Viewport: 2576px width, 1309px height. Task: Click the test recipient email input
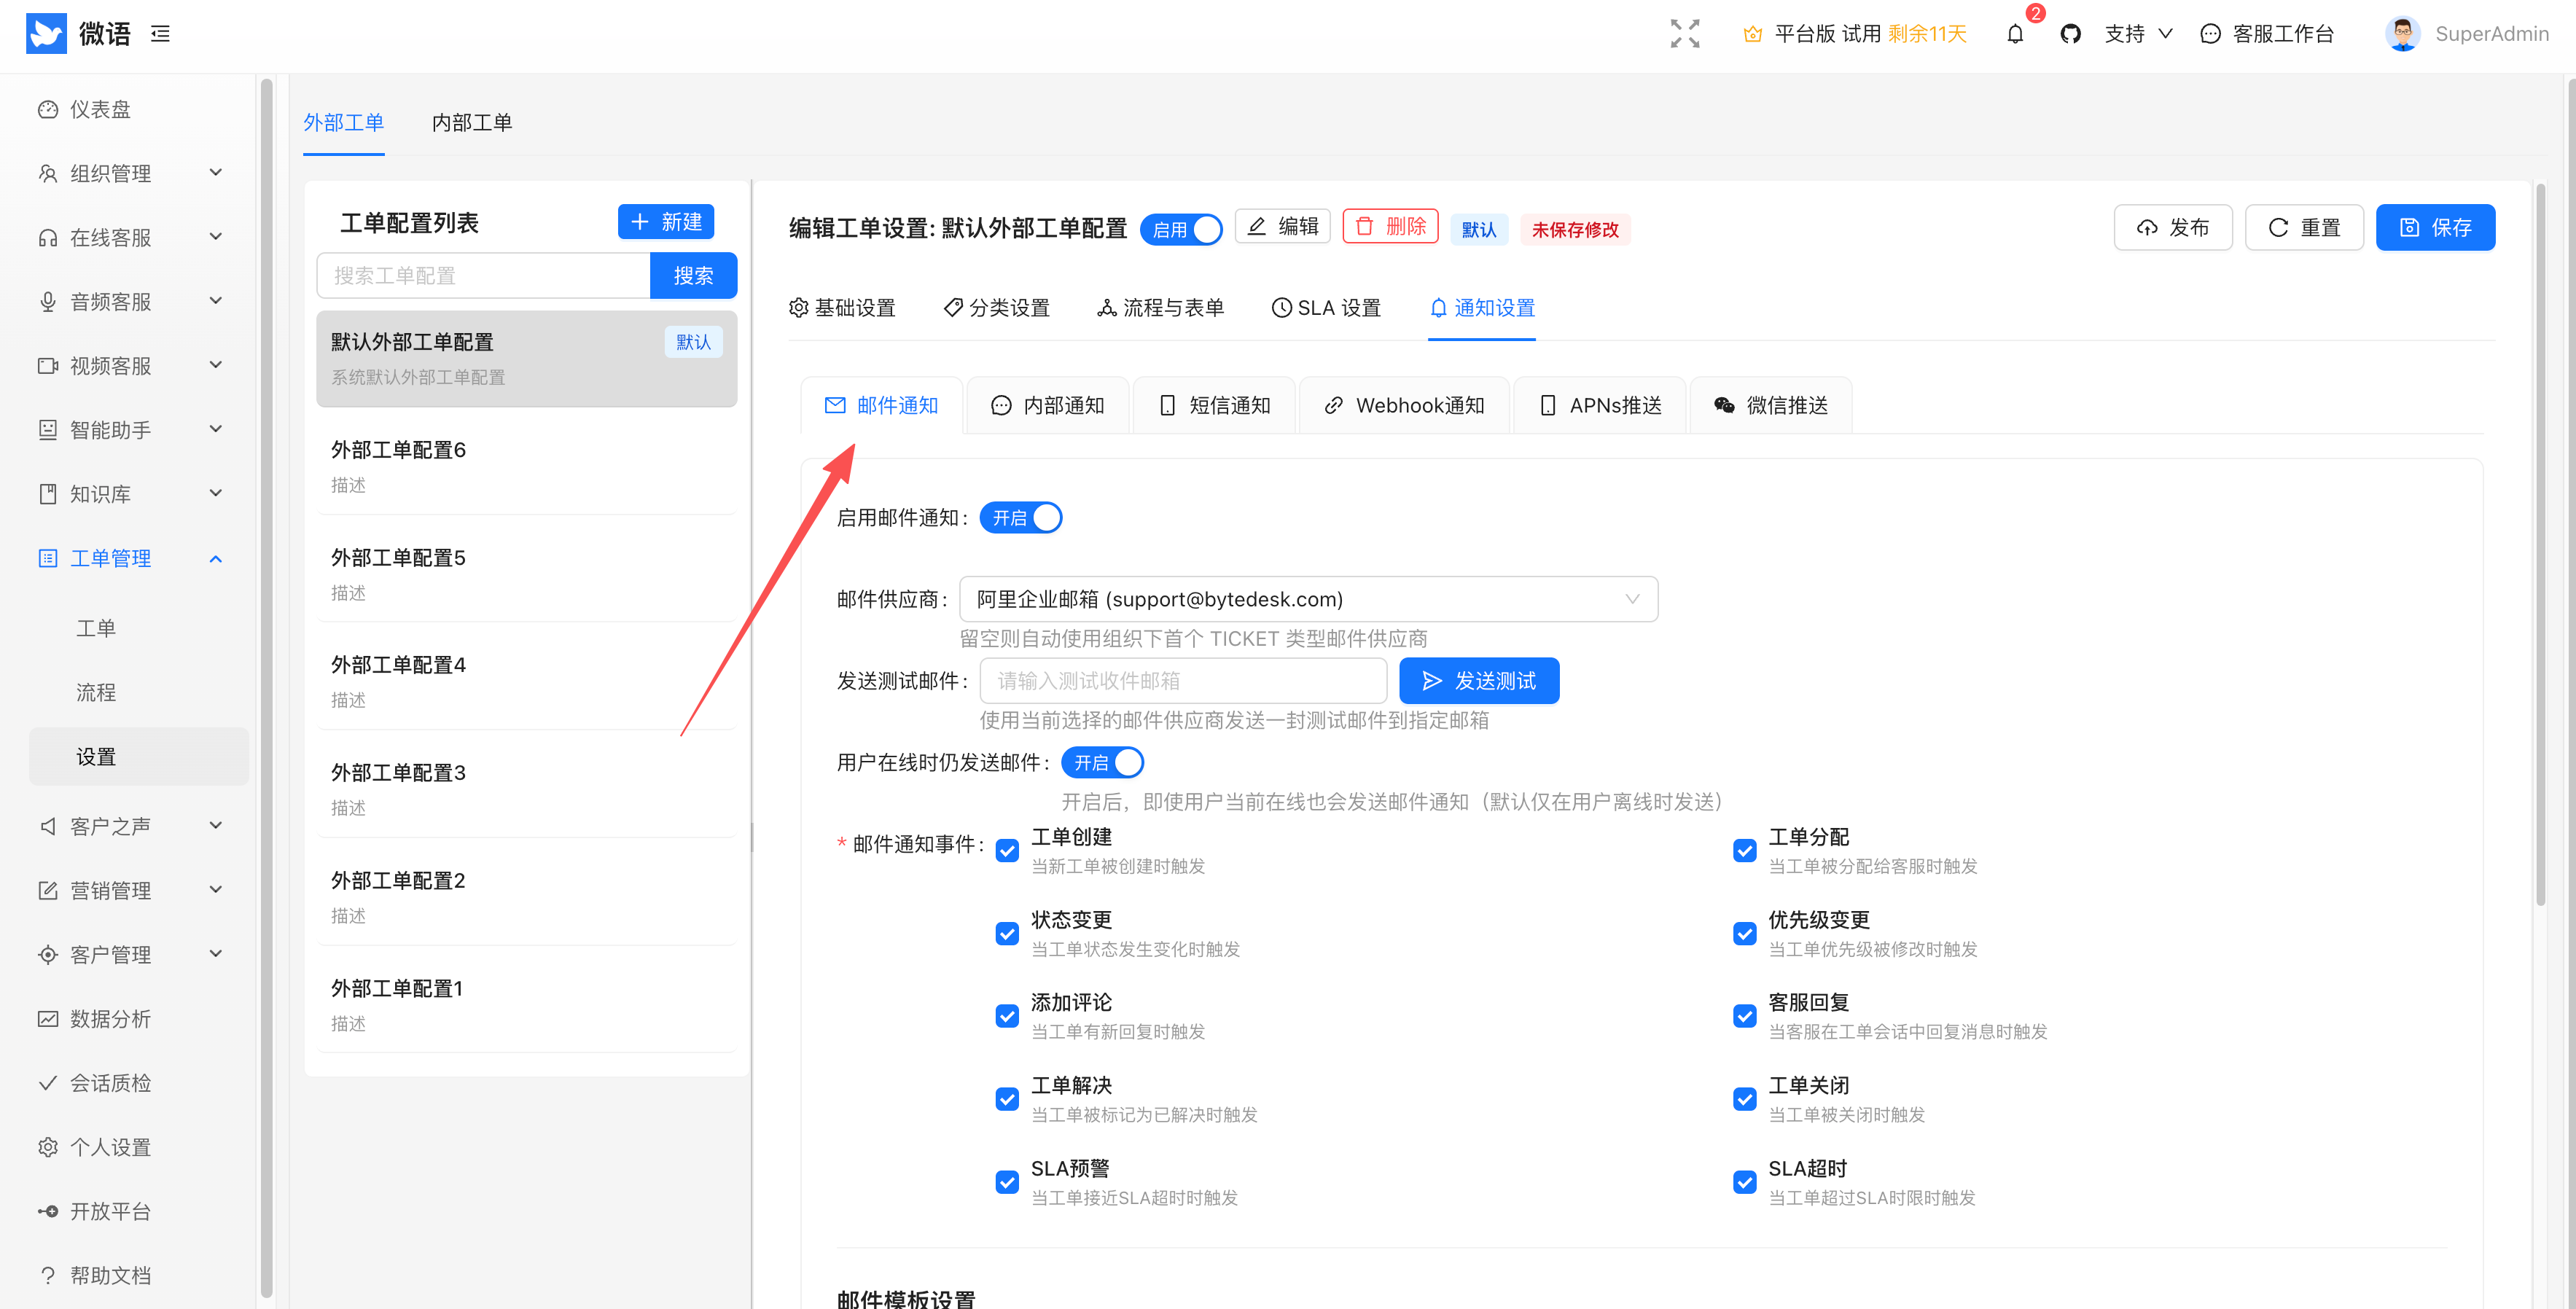click(1183, 680)
